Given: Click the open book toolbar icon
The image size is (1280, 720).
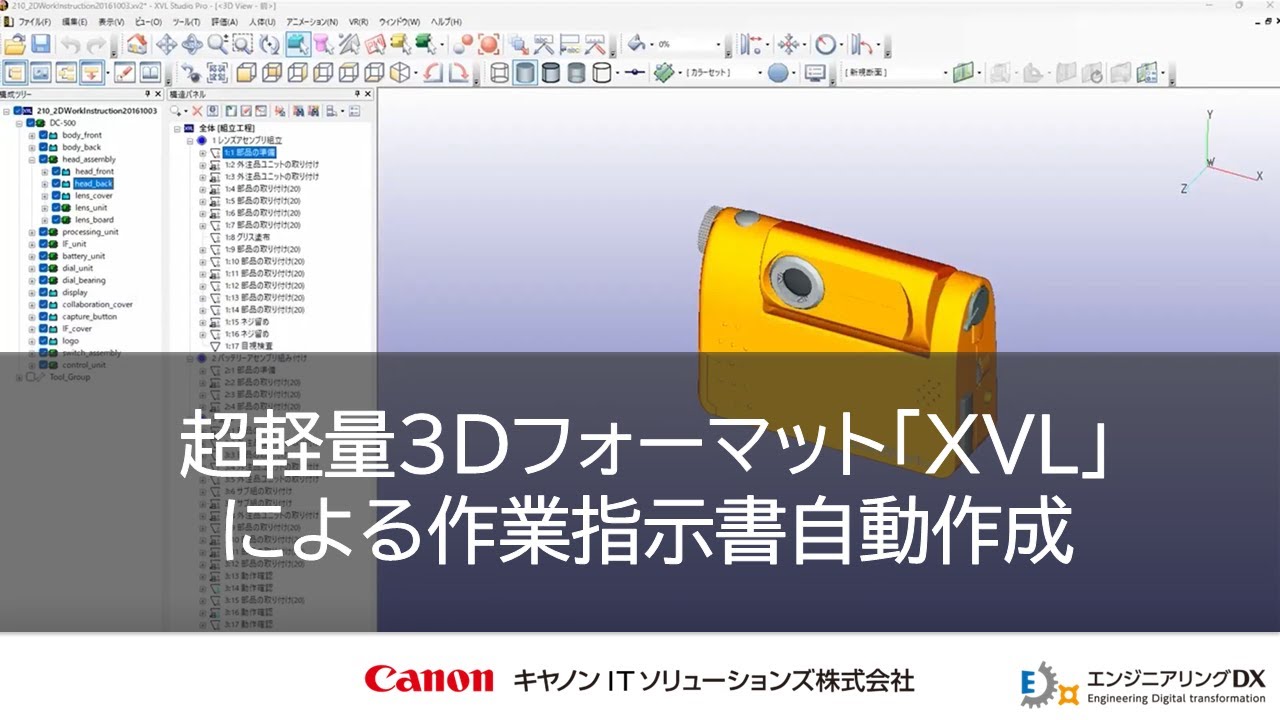Looking at the screenshot, I should pyautogui.click(x=150, y=72).
